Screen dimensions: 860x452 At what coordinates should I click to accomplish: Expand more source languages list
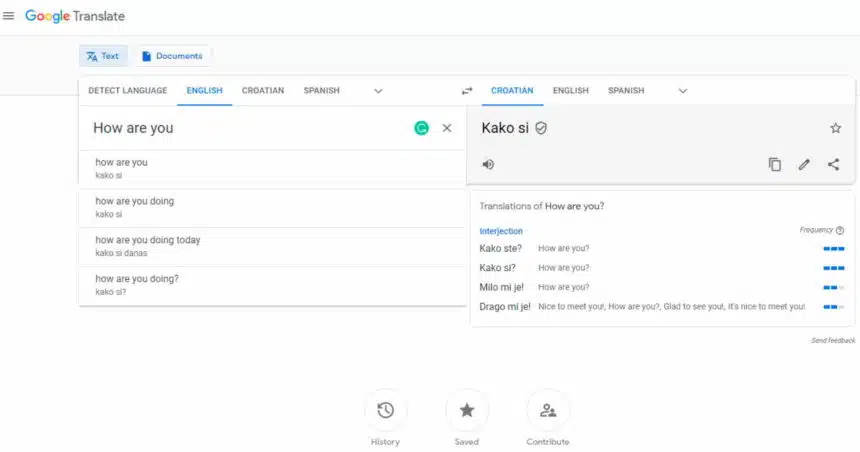click(378, 91)
